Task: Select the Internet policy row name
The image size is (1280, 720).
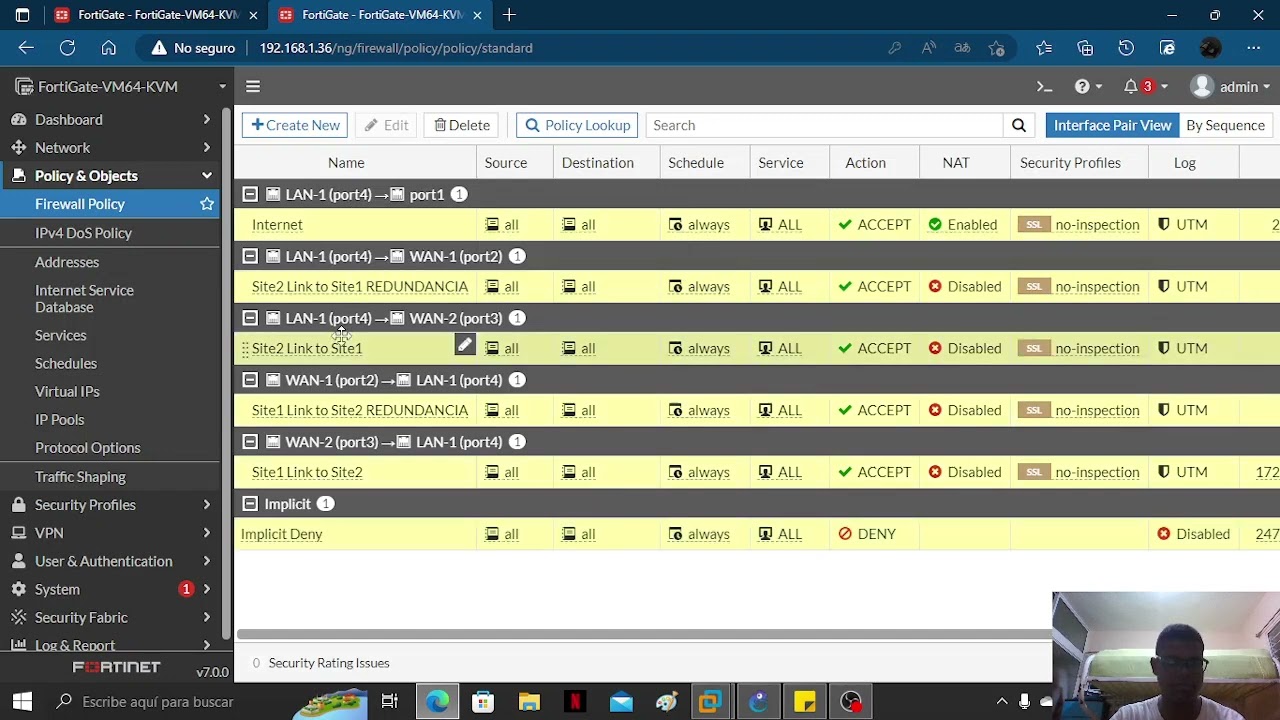Action: [277, 225]
